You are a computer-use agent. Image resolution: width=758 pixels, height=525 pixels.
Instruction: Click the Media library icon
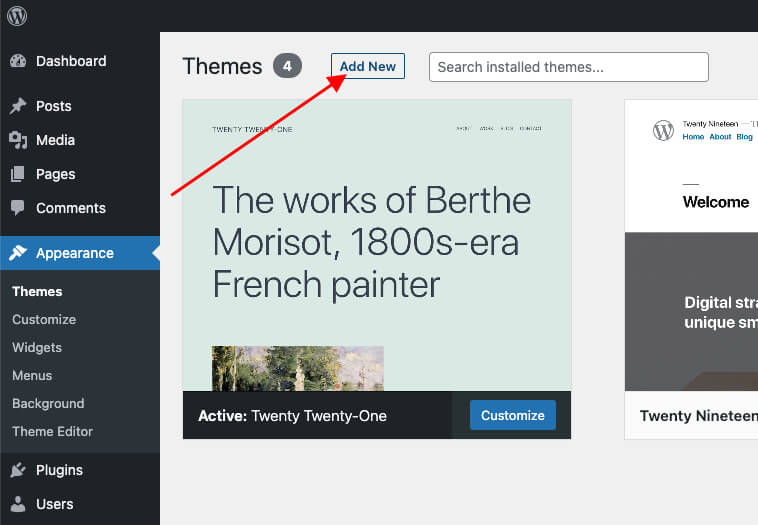point(18,140)
